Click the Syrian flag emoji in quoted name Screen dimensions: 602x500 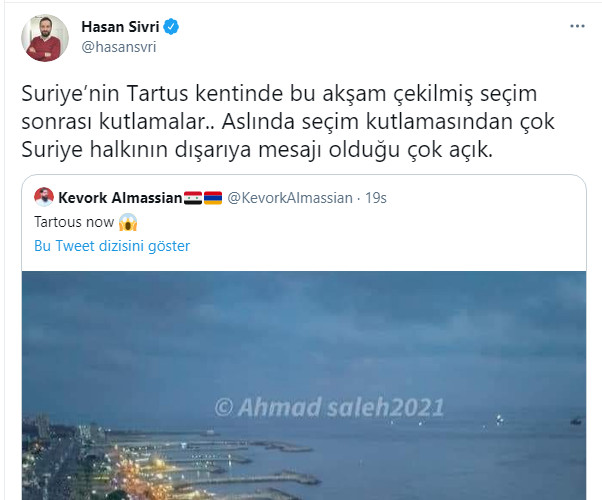pyautogui.click(x=193, y=198)
